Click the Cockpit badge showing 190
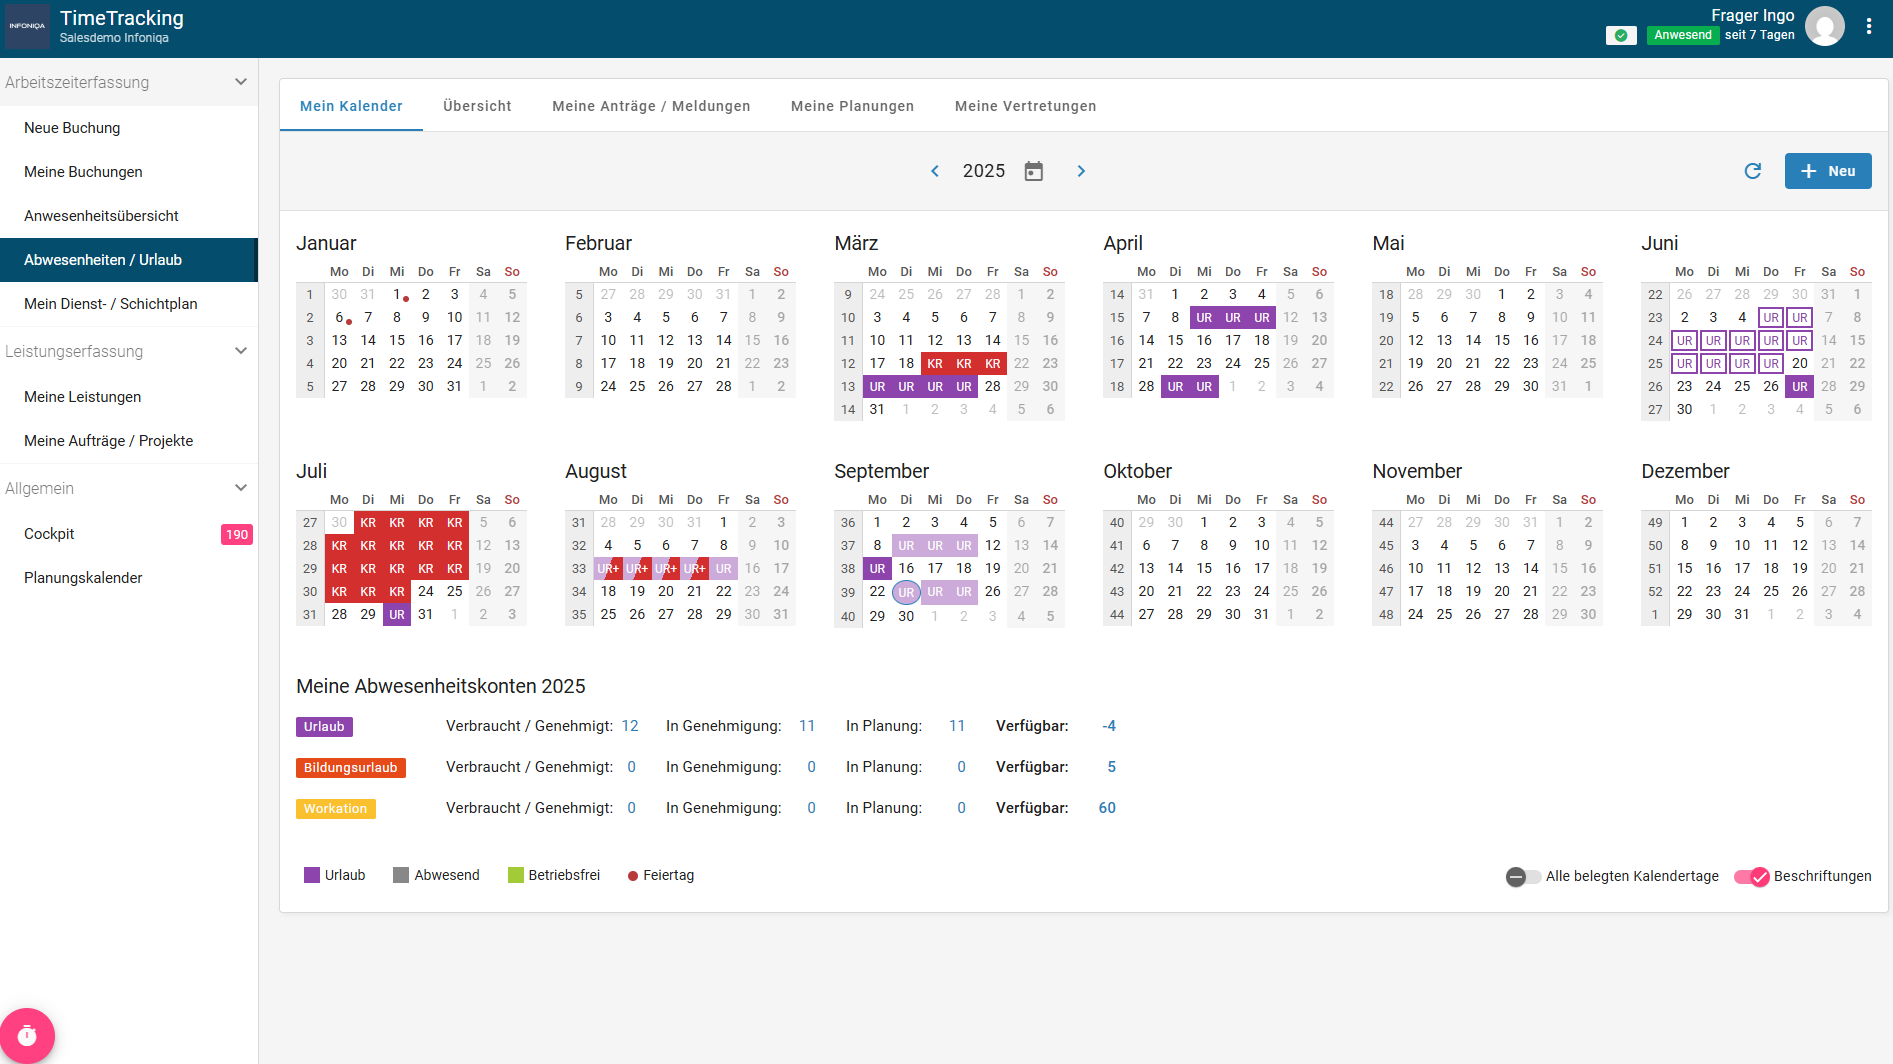Screen dimensions: 1893x1064 point(237,534)
